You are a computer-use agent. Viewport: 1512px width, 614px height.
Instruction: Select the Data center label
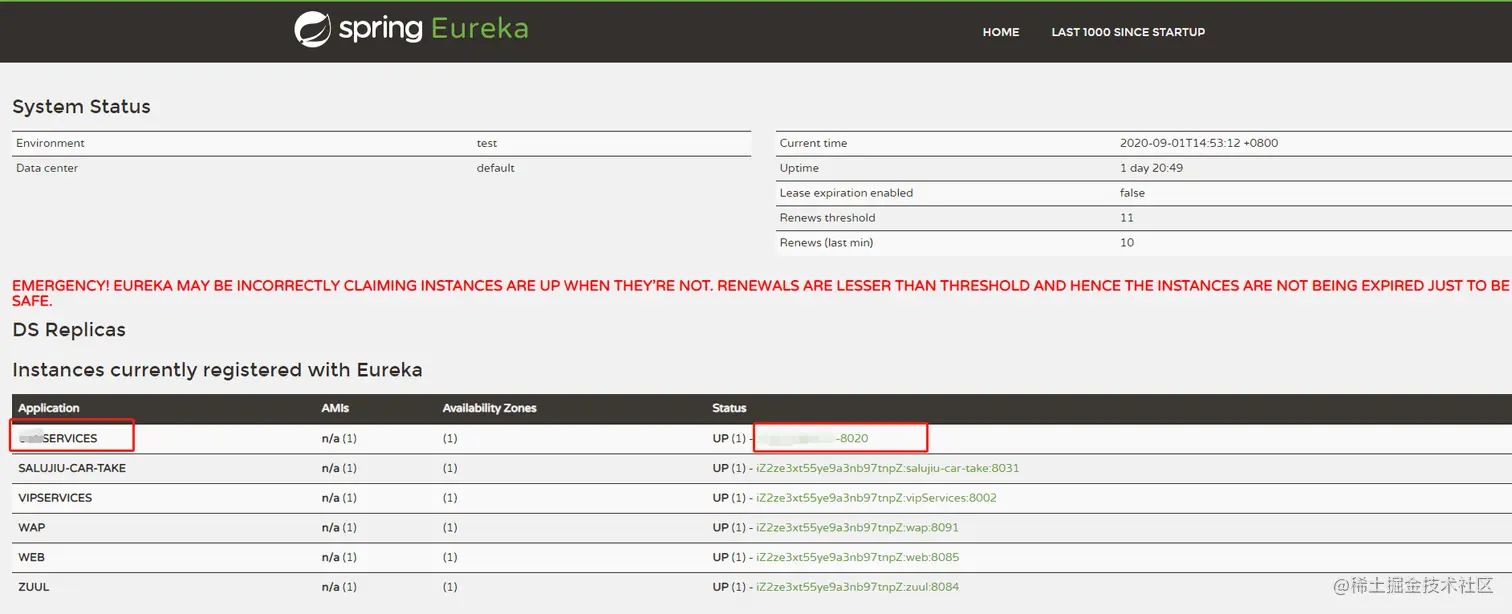[x=47, y=168]
